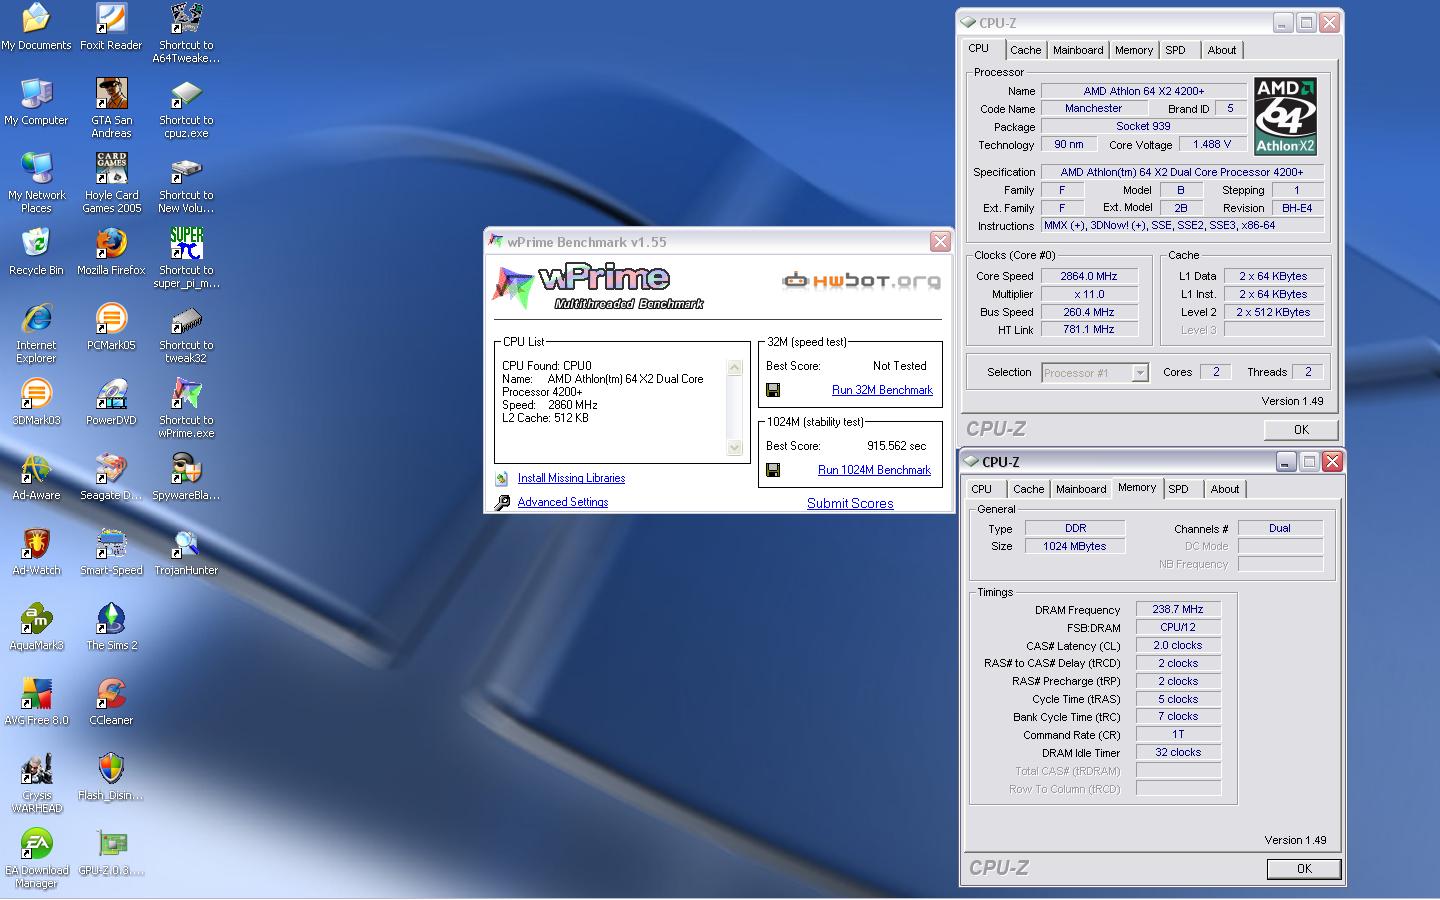
Task: Launch The Sims 2 icon
Action: 111,627
